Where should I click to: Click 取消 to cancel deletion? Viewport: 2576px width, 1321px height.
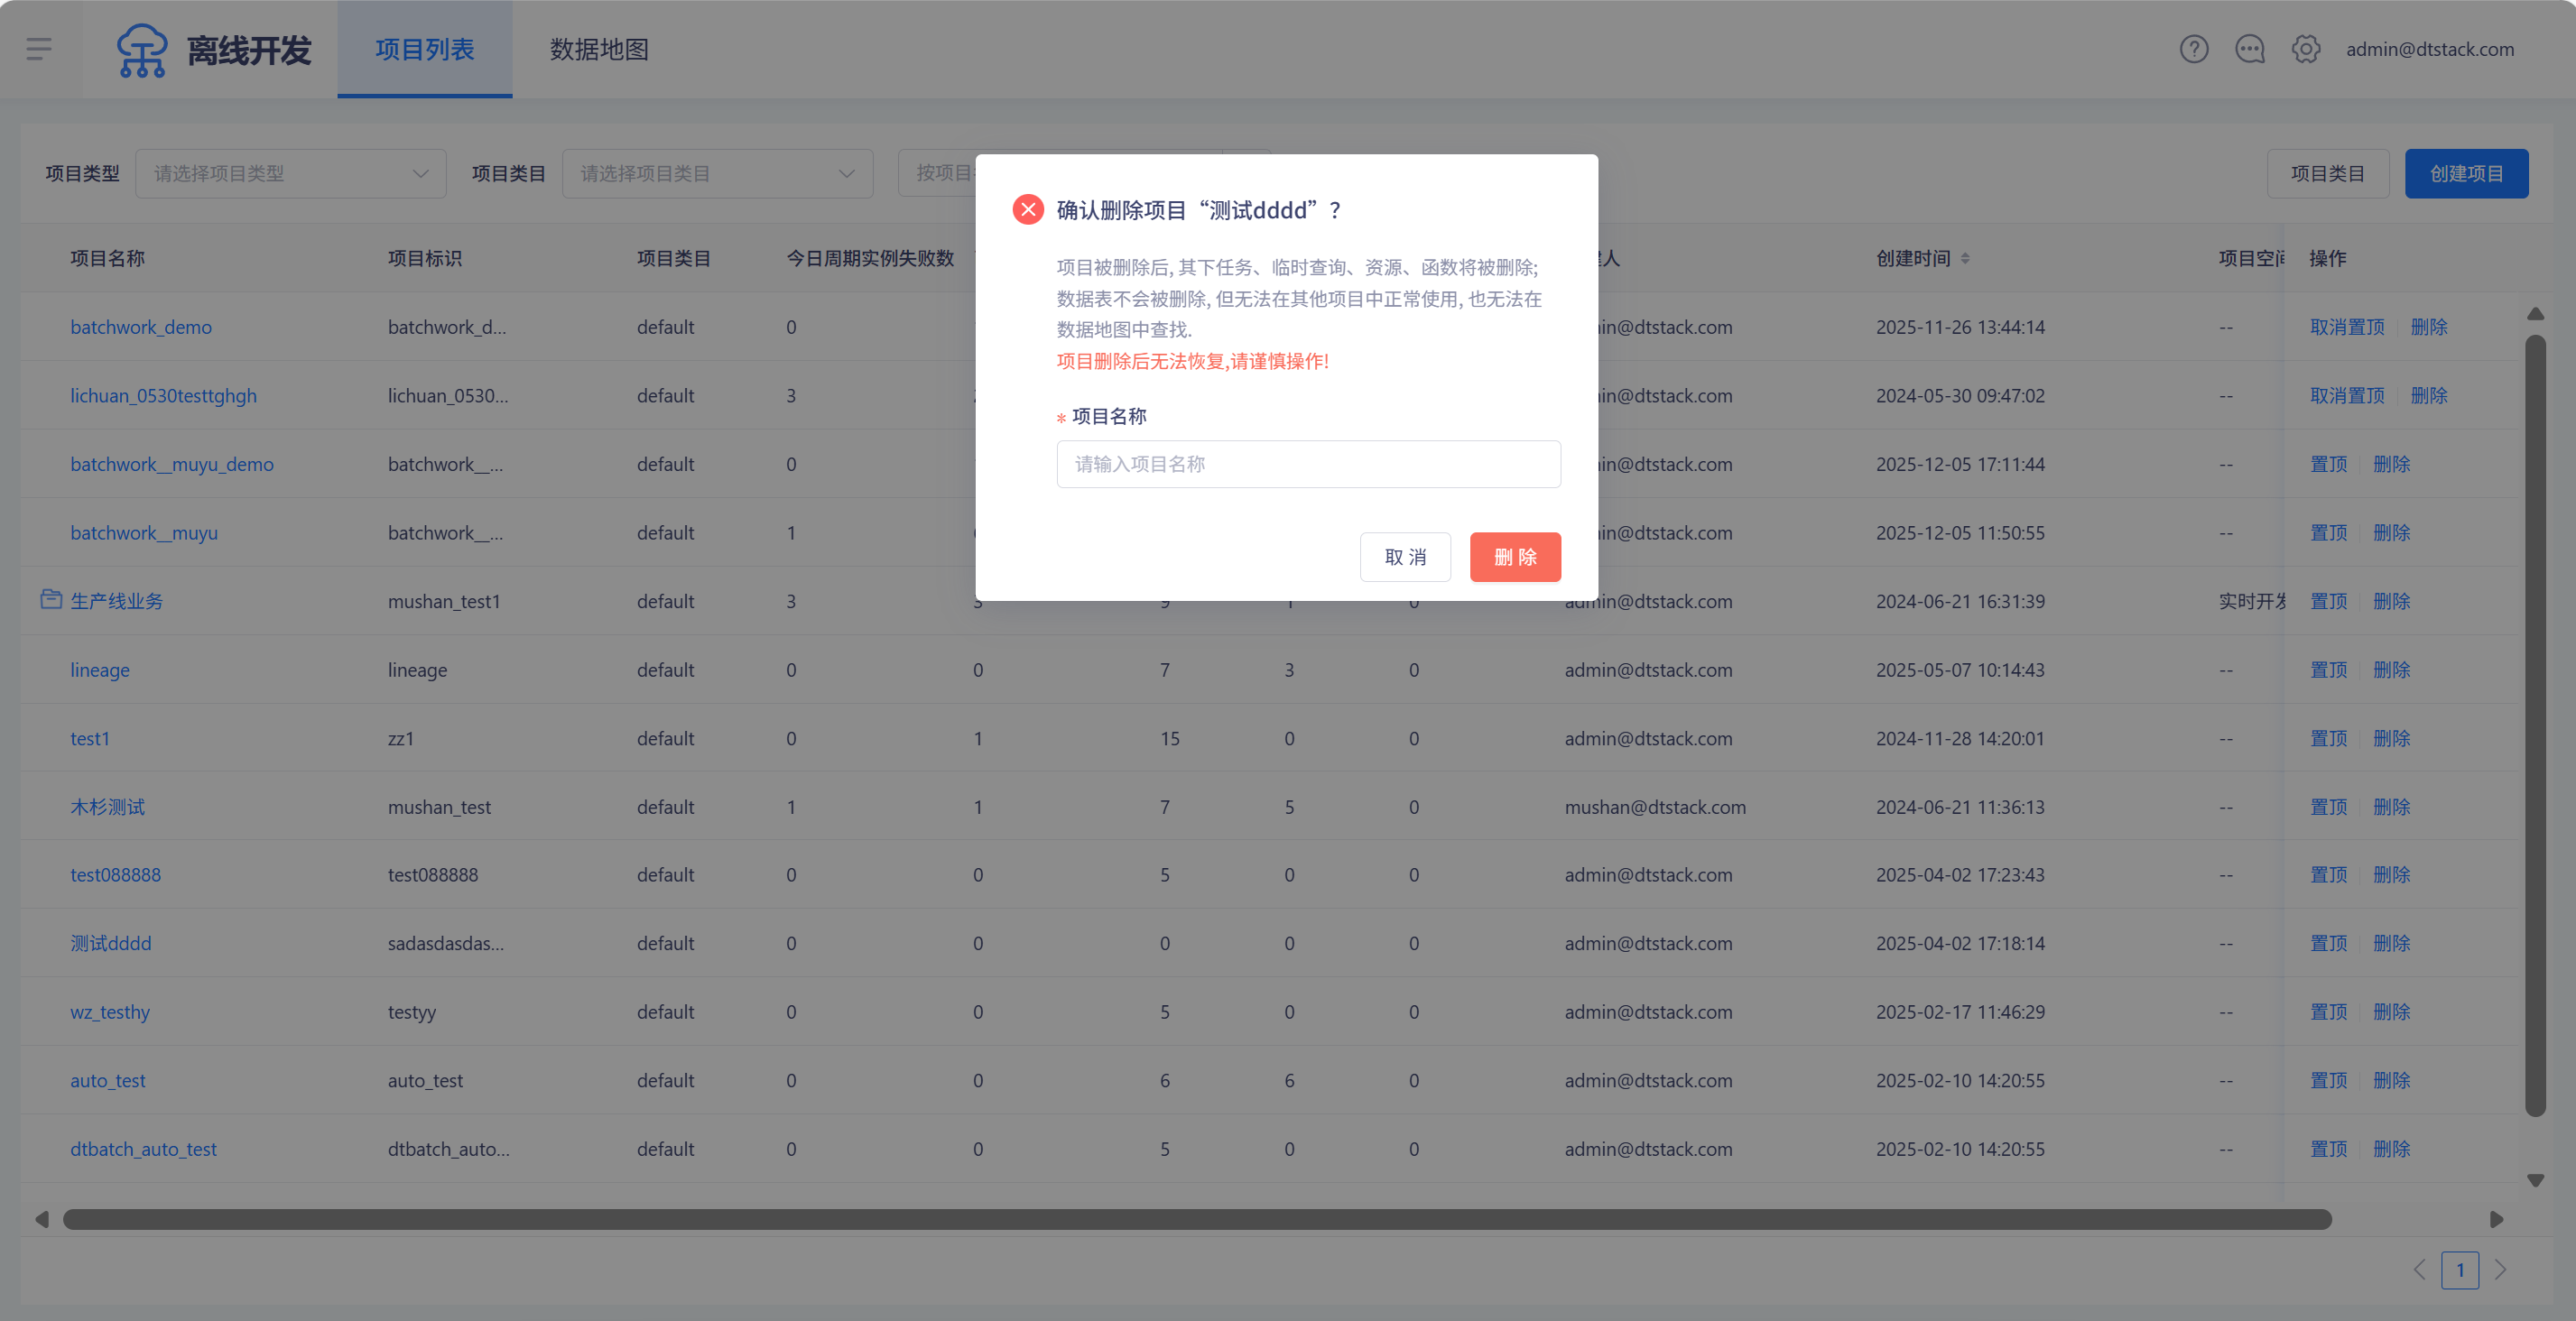pyautogui.click(x=1404, y=557)
